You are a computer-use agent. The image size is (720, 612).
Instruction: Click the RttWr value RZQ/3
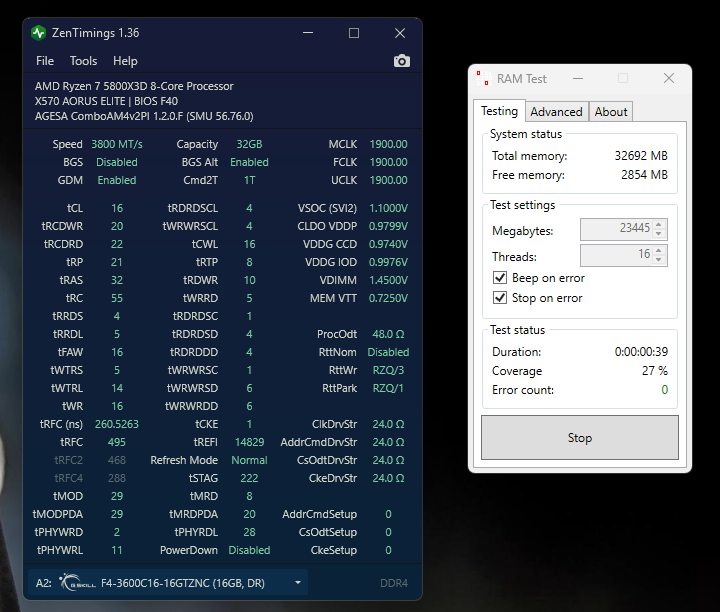388,370
